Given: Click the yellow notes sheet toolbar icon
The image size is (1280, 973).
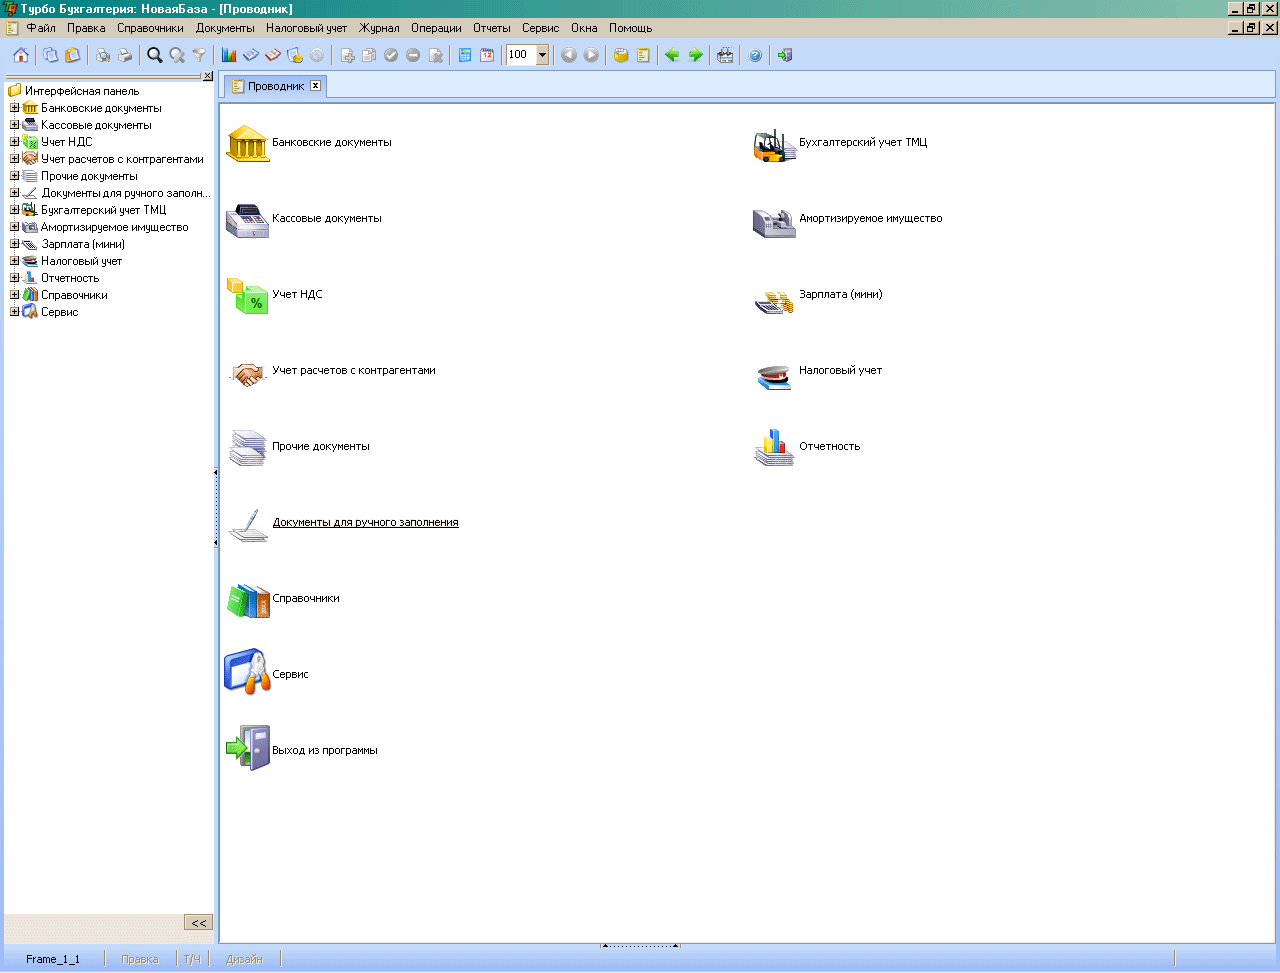Looking at the screenshot, I should pos(643,55).
